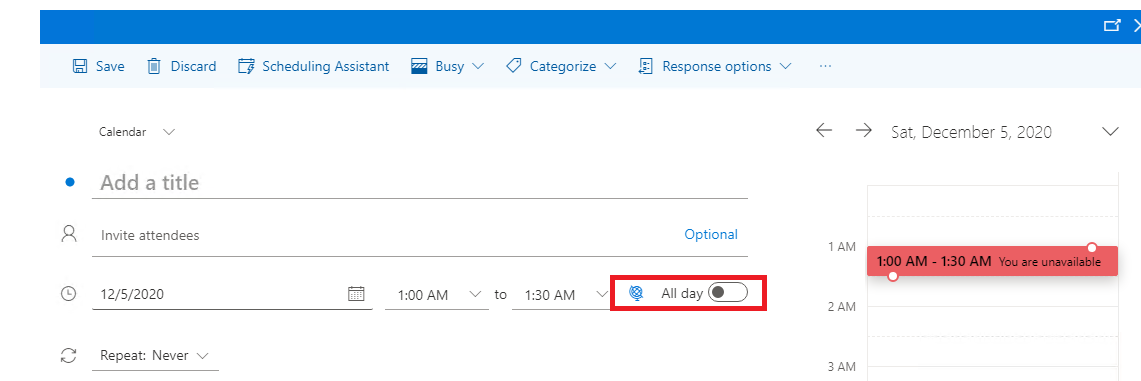Click the Response options icon
Screen dimensions: 1141x381
[645, 66]
